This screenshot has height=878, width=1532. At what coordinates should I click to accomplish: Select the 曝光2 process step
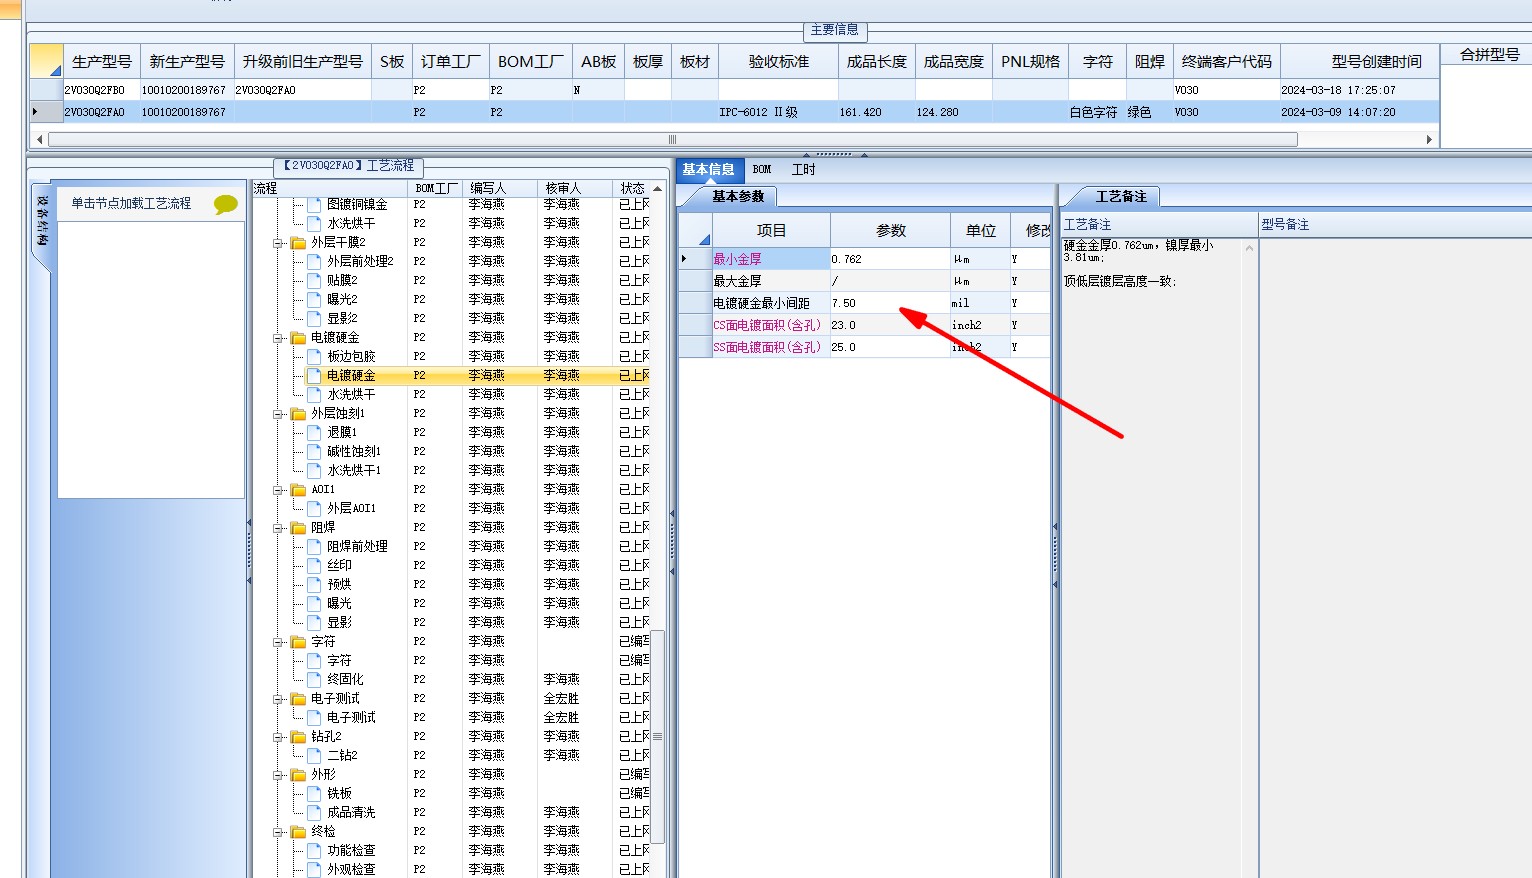341,299
